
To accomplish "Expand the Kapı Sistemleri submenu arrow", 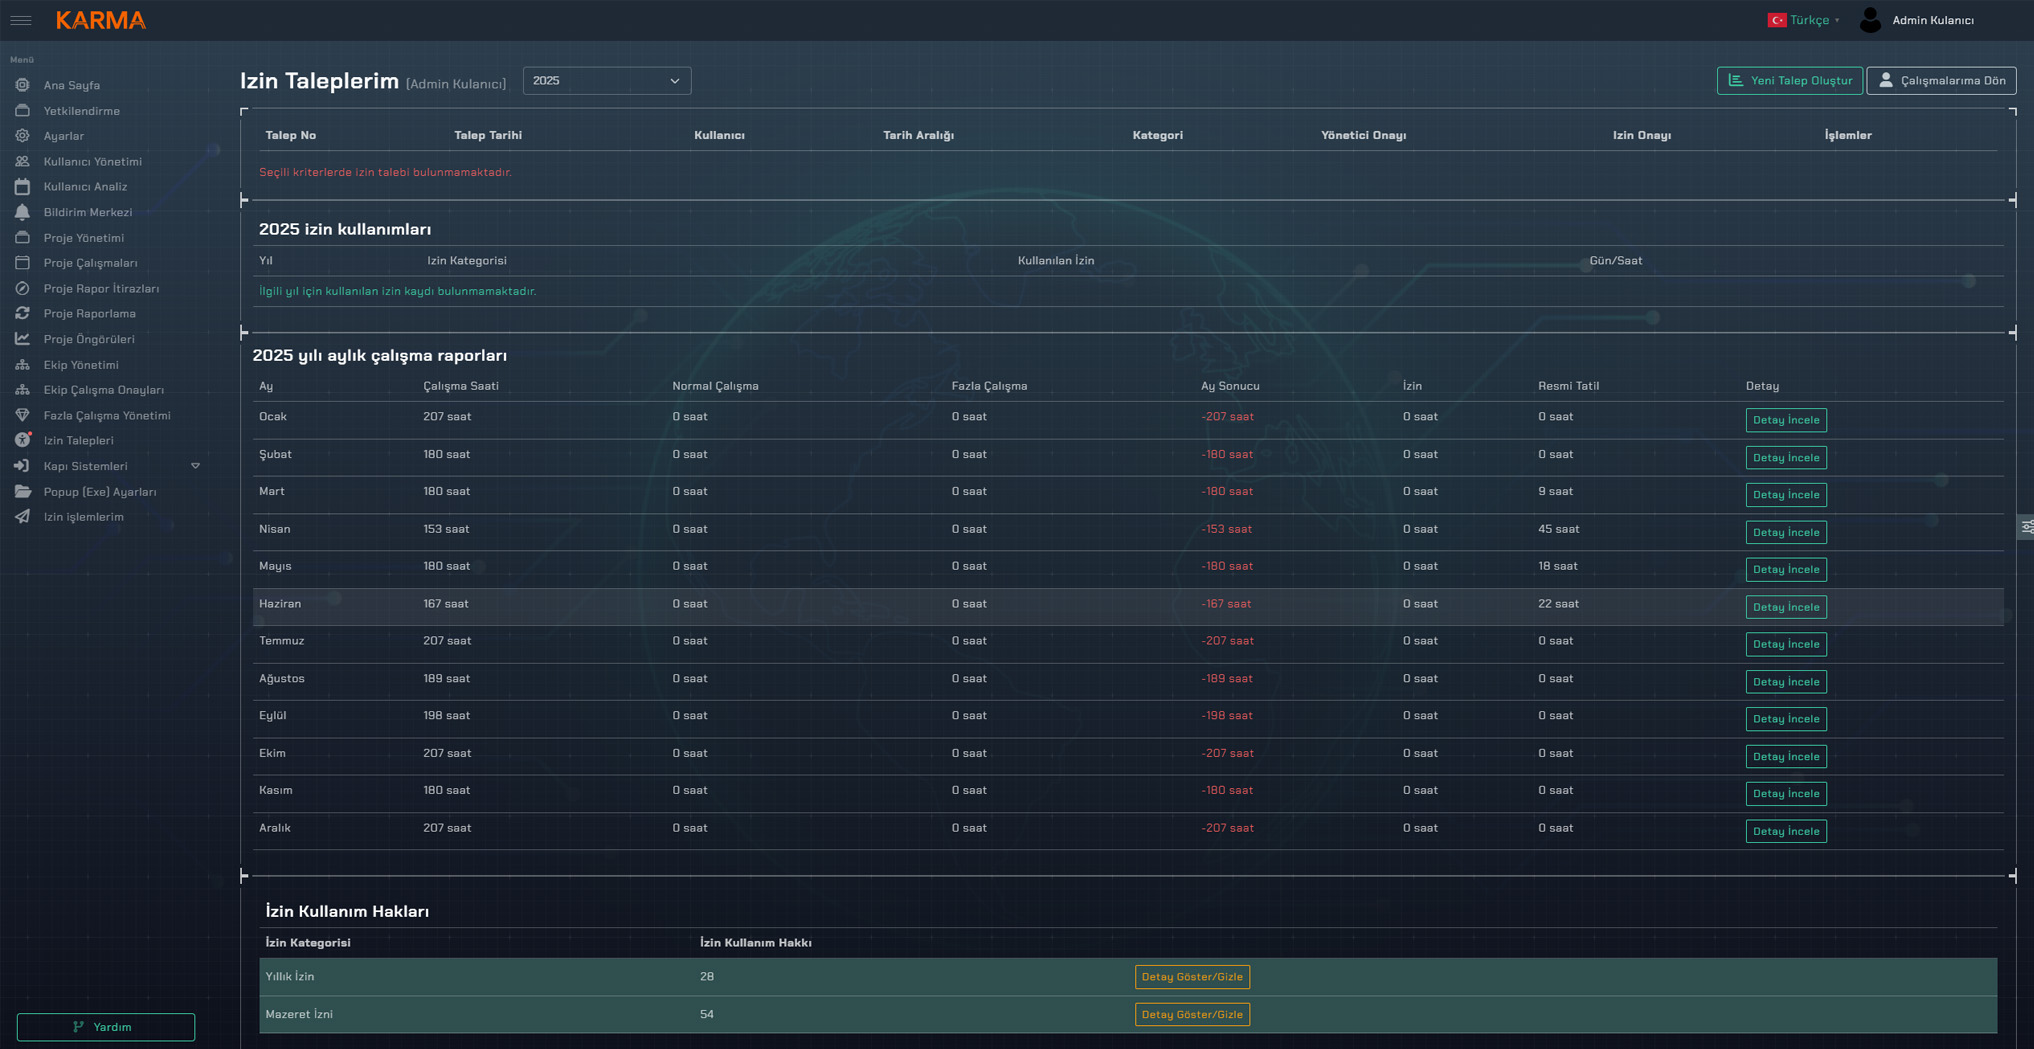I will point(196,466).
